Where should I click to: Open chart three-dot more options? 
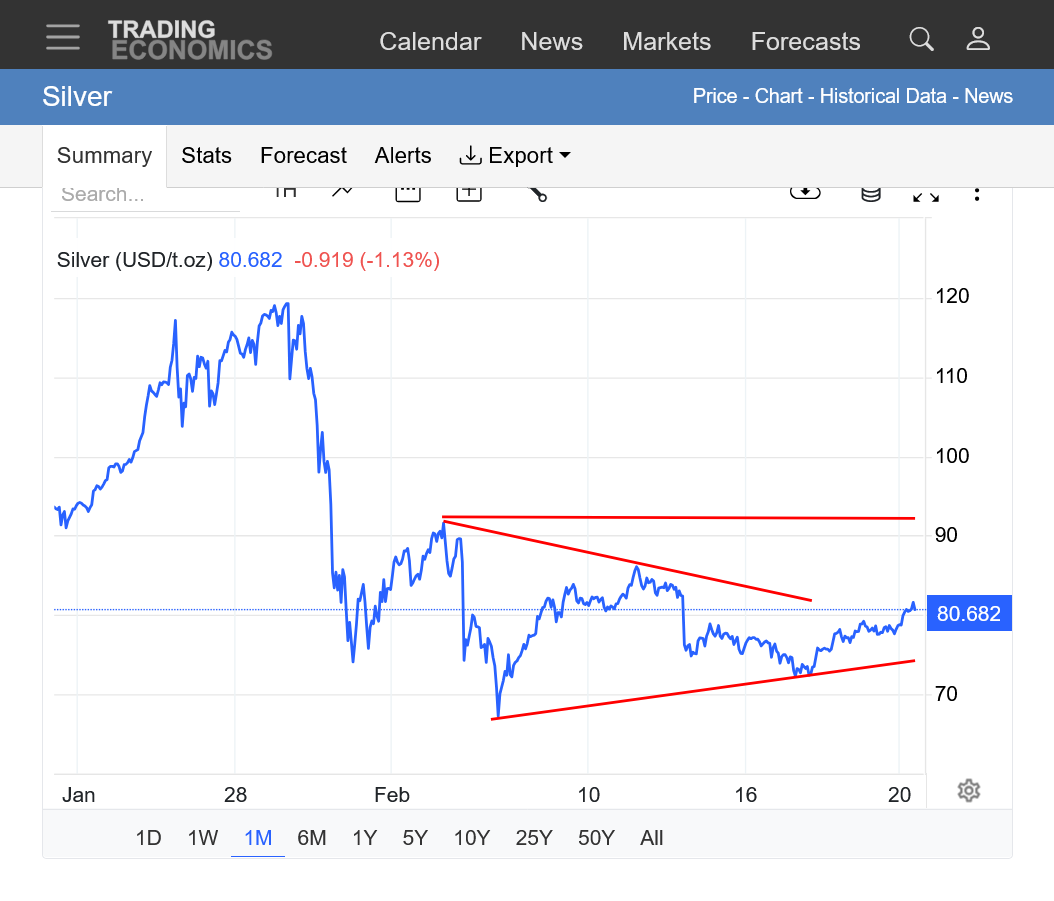point(977,194)
